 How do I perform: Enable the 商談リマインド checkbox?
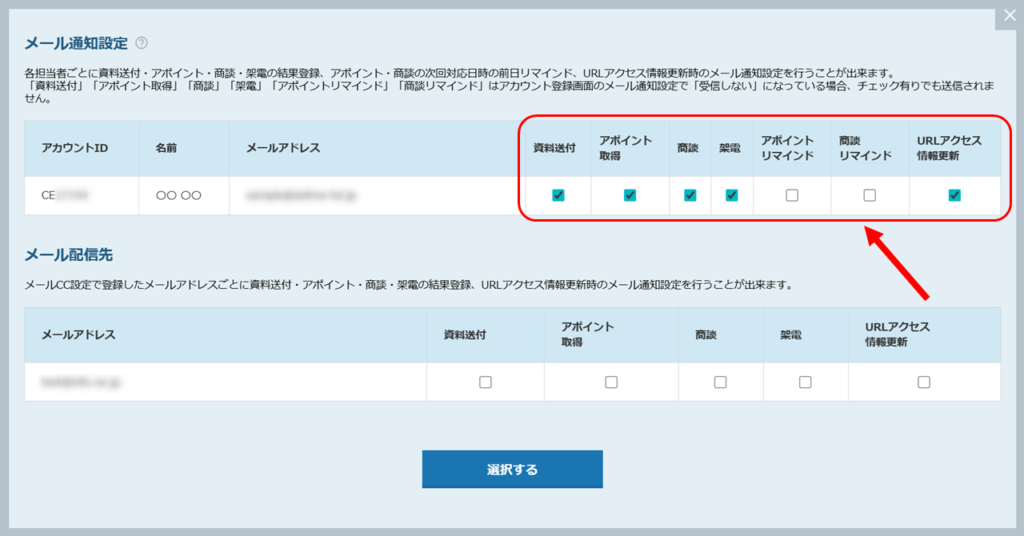coord(869,195)
